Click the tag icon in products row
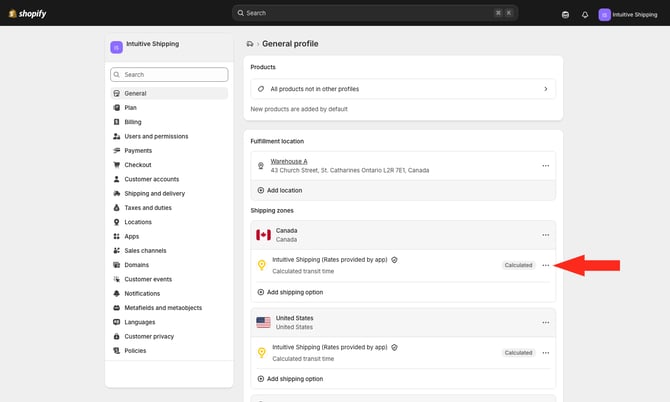Image resolution: width=670 pixels, height=402 pixels. (x=261, y=89)
